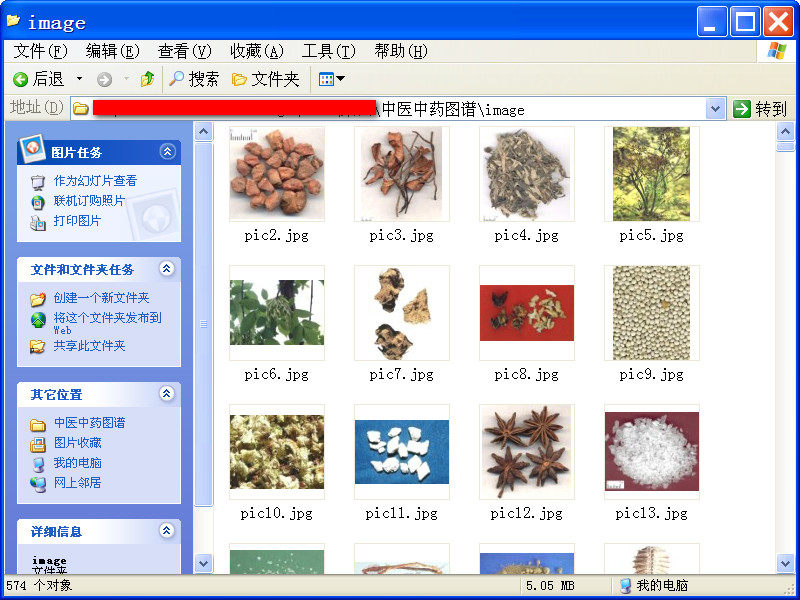Click 打印图片 link
The width and height of the screenshot is (800, 600).
click(x=78, y=220)
